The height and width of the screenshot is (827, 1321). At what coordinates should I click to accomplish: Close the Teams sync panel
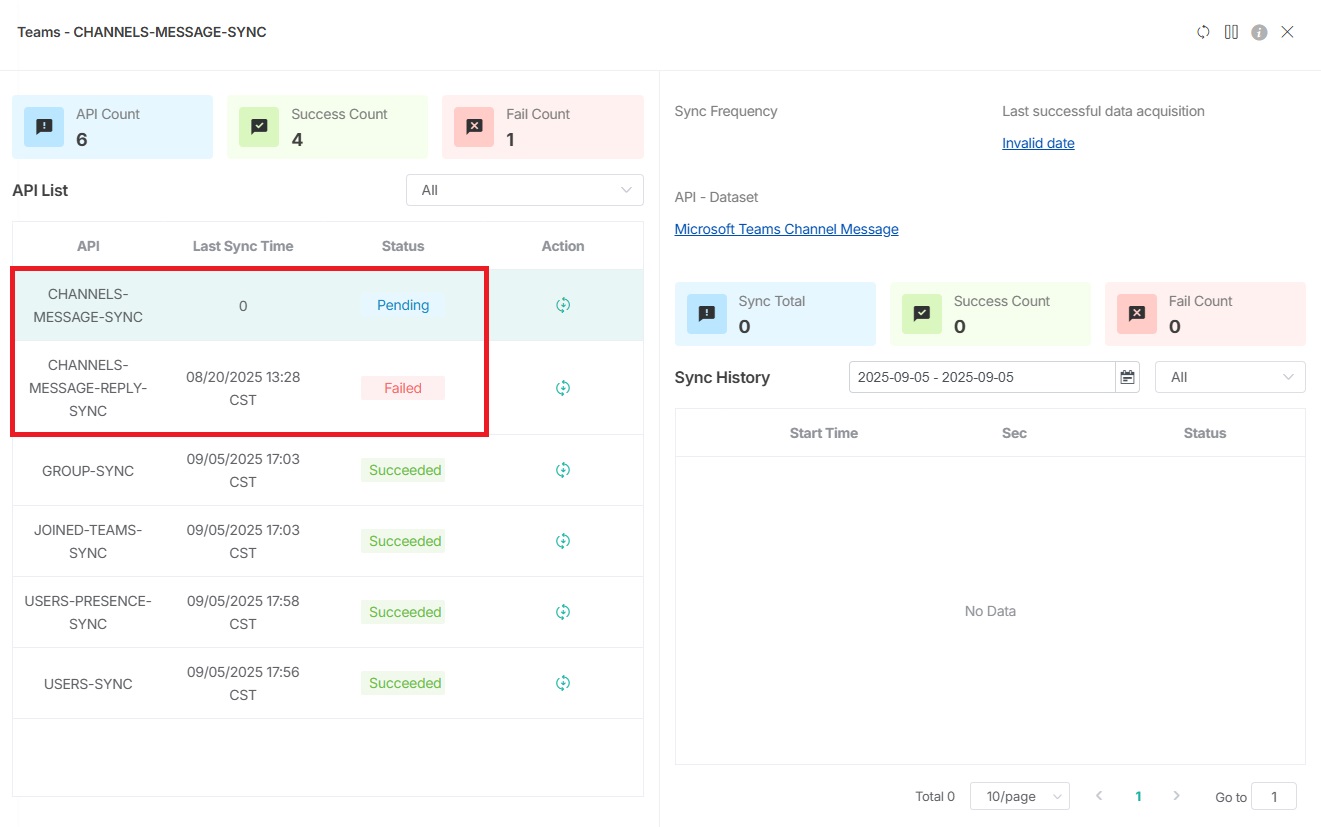click(x=1287, y=32)
